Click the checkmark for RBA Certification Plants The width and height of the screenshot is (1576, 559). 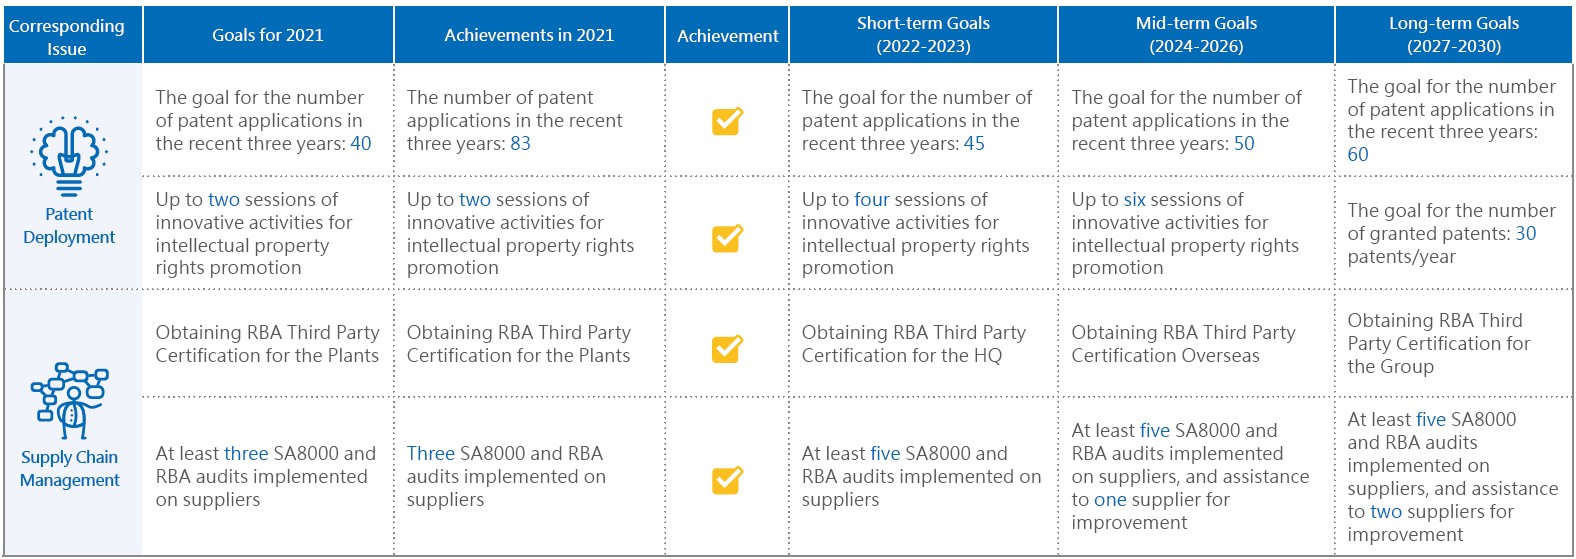coord(727,348)
